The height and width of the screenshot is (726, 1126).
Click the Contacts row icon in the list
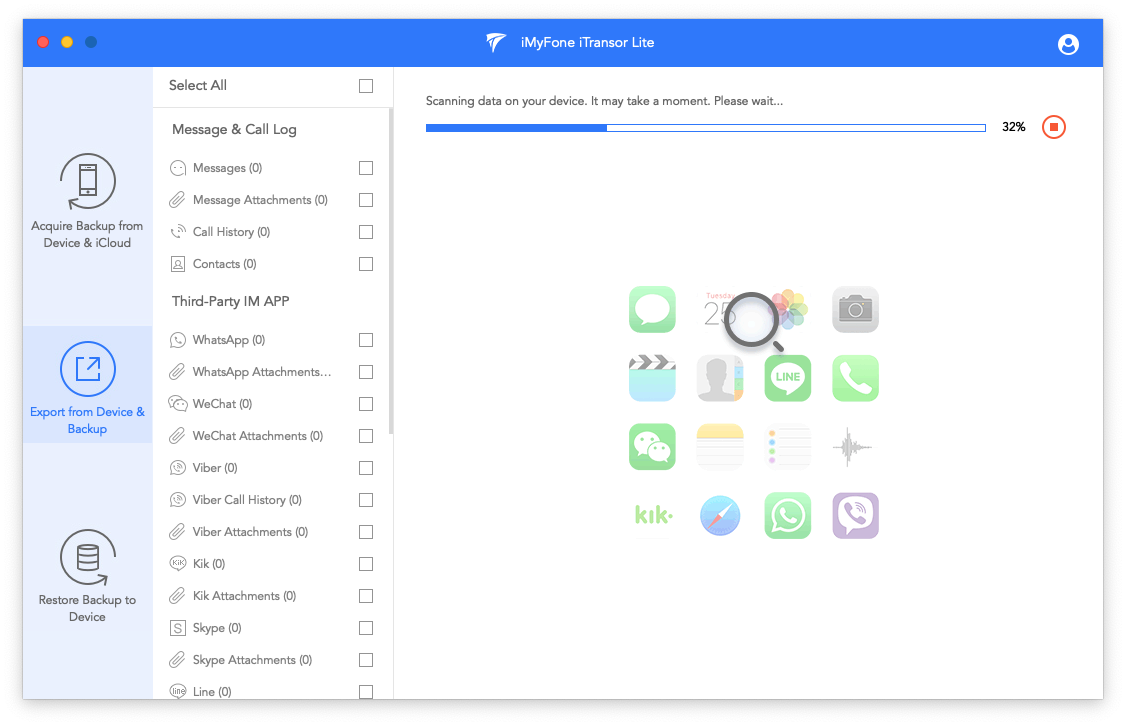(x=177, y=264)
